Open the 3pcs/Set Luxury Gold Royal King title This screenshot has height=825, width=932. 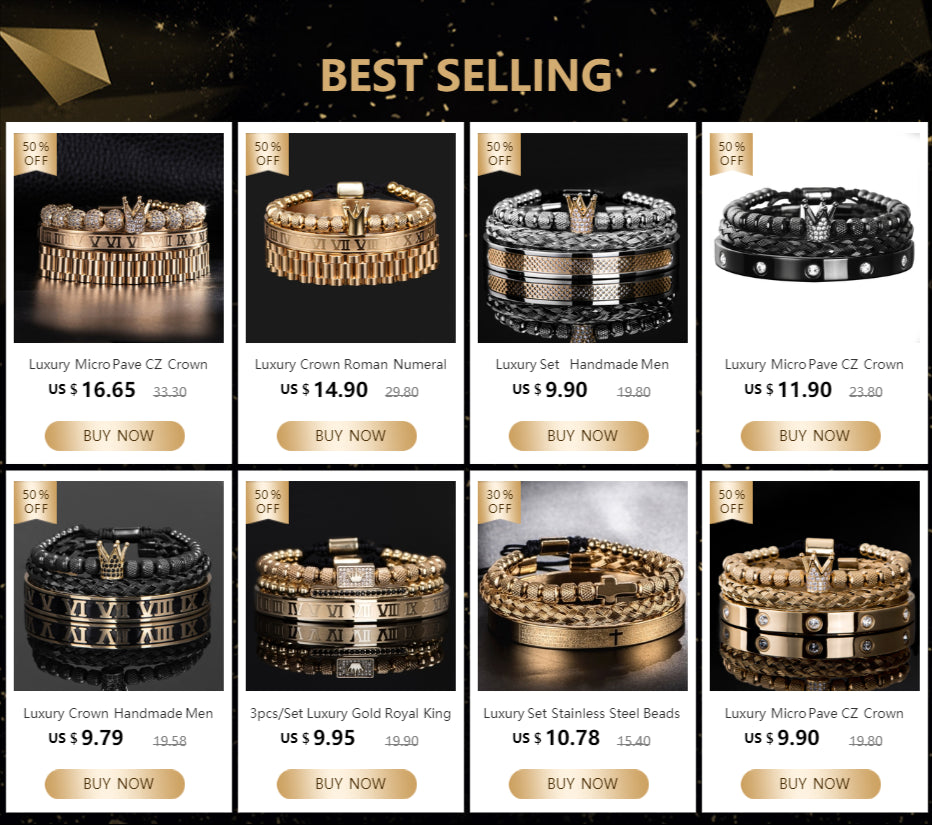pyautogui.click(x=350, y=713)
